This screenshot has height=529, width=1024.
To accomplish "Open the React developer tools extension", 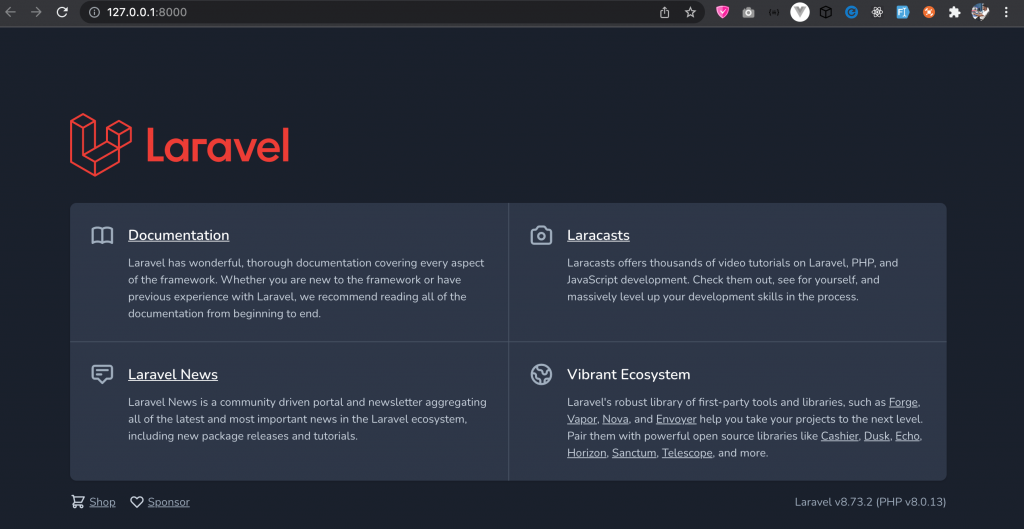I will 877,12.
